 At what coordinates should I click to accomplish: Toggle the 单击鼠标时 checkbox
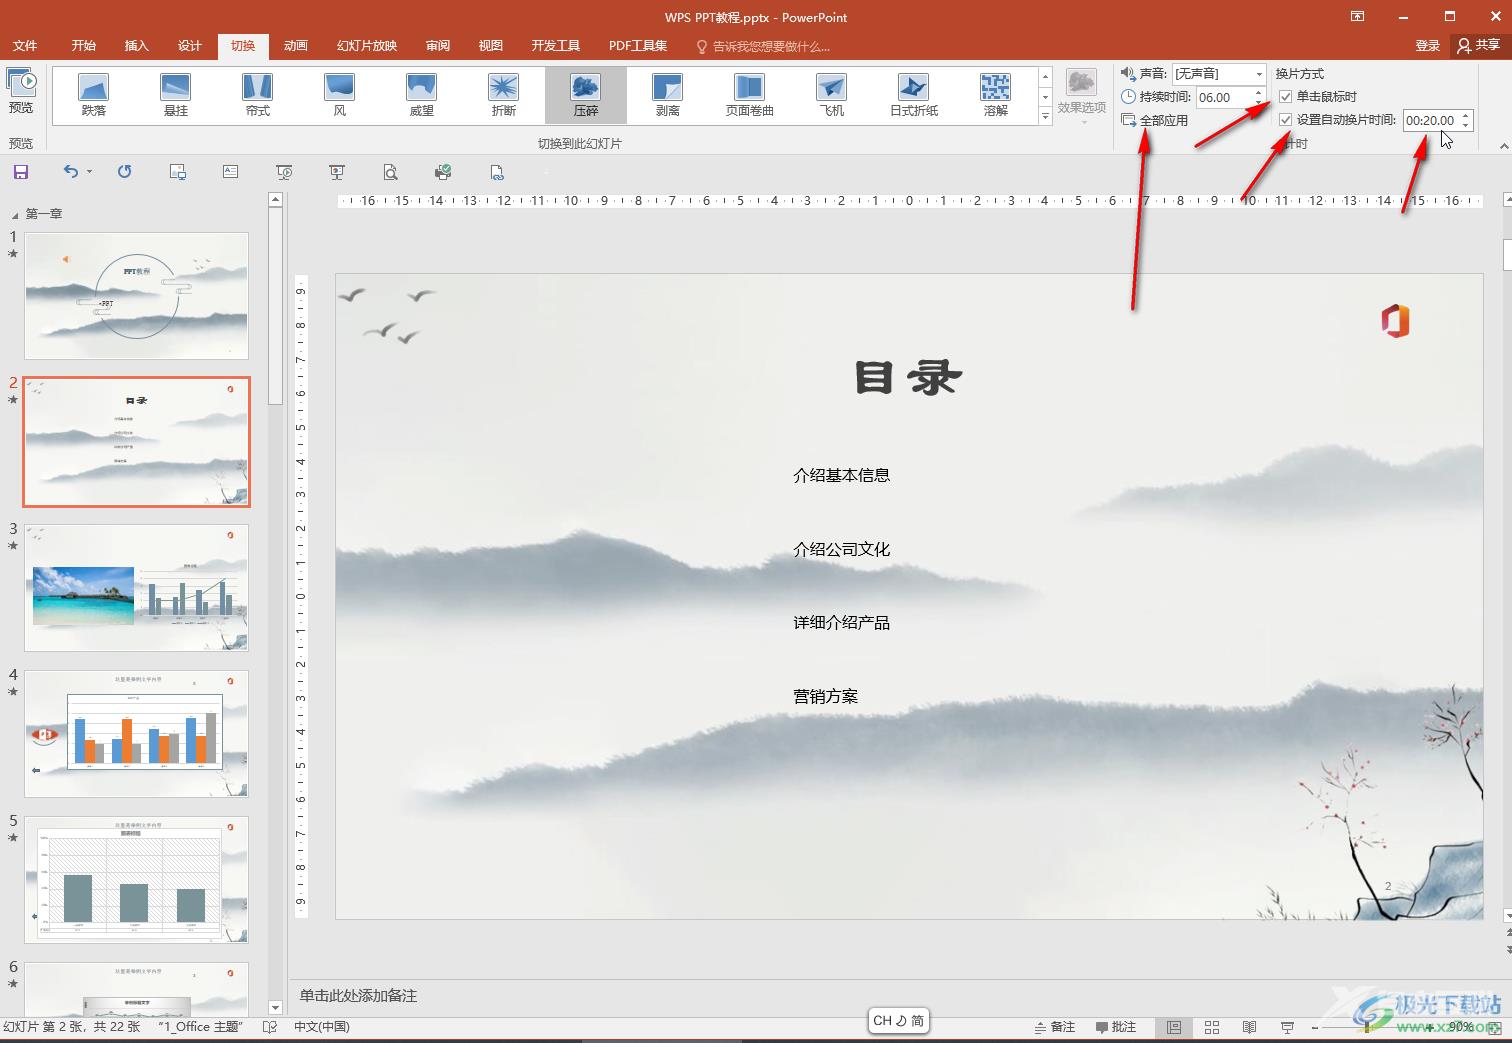pyautogui.click(x=1285, y=97)
